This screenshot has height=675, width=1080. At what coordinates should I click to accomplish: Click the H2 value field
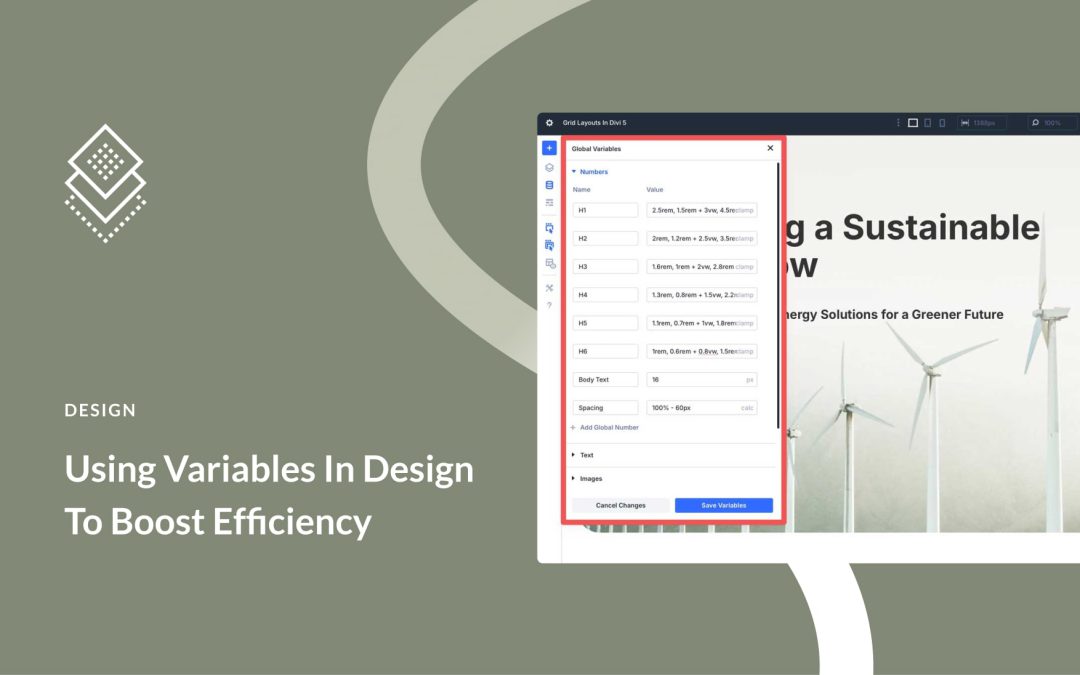click(702, 238)
